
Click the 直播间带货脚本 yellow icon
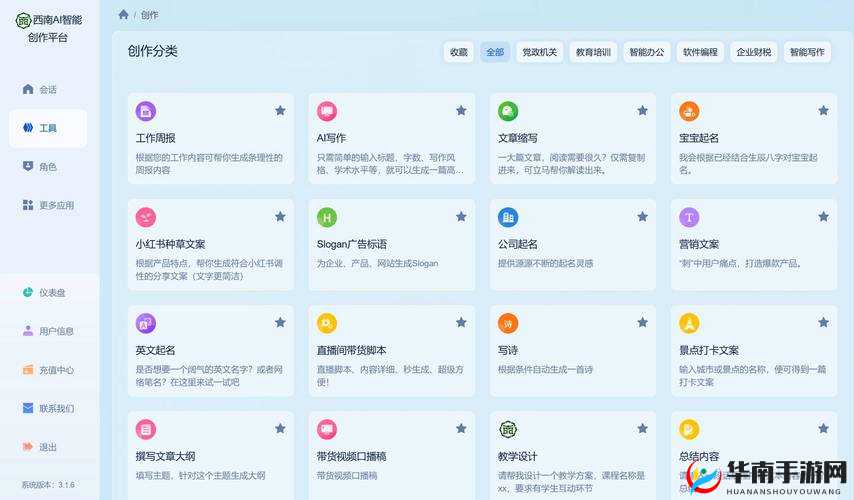(327, 324)
